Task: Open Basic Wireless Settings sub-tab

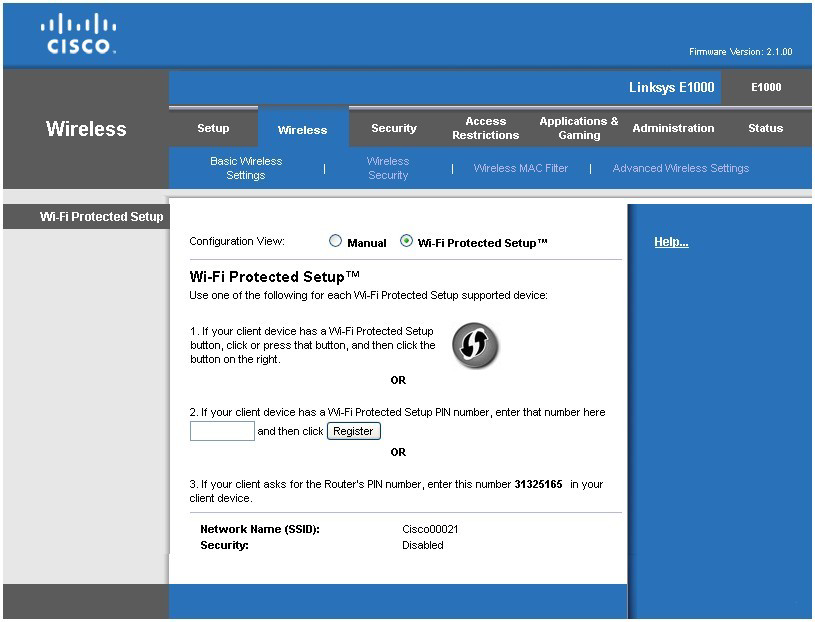Action: coord(246,168)
